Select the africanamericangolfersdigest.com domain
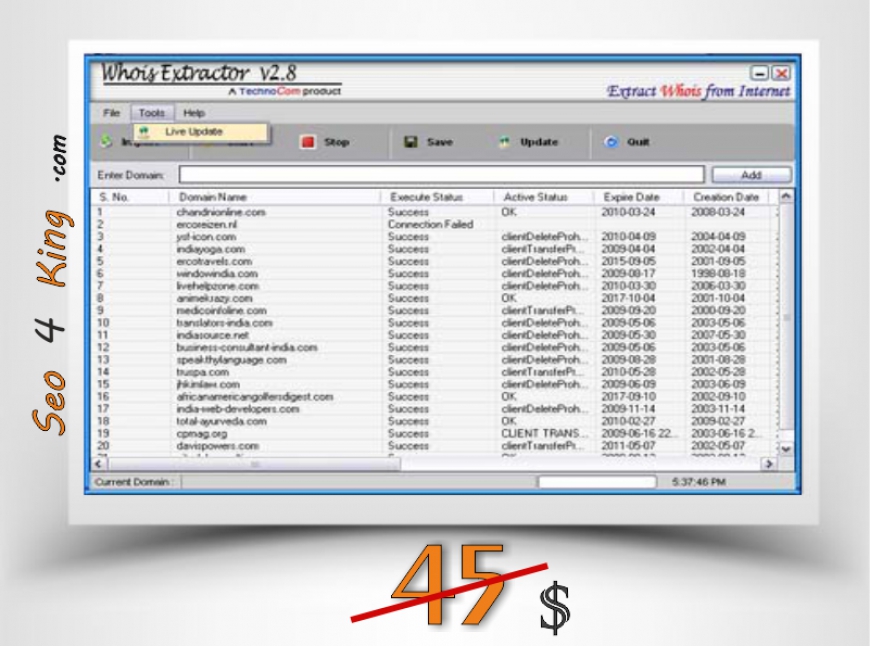Image resolution: width=870 pixels, height=646 pixels. click(x=255, y=397)
